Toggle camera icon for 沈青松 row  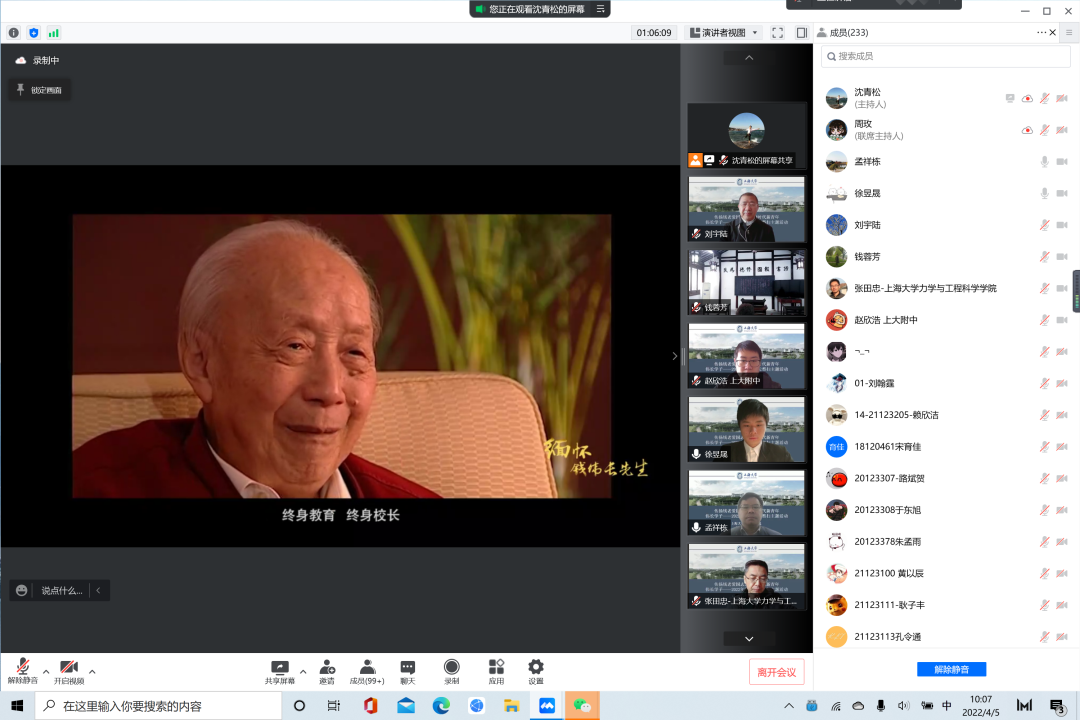pos(1062,99)
